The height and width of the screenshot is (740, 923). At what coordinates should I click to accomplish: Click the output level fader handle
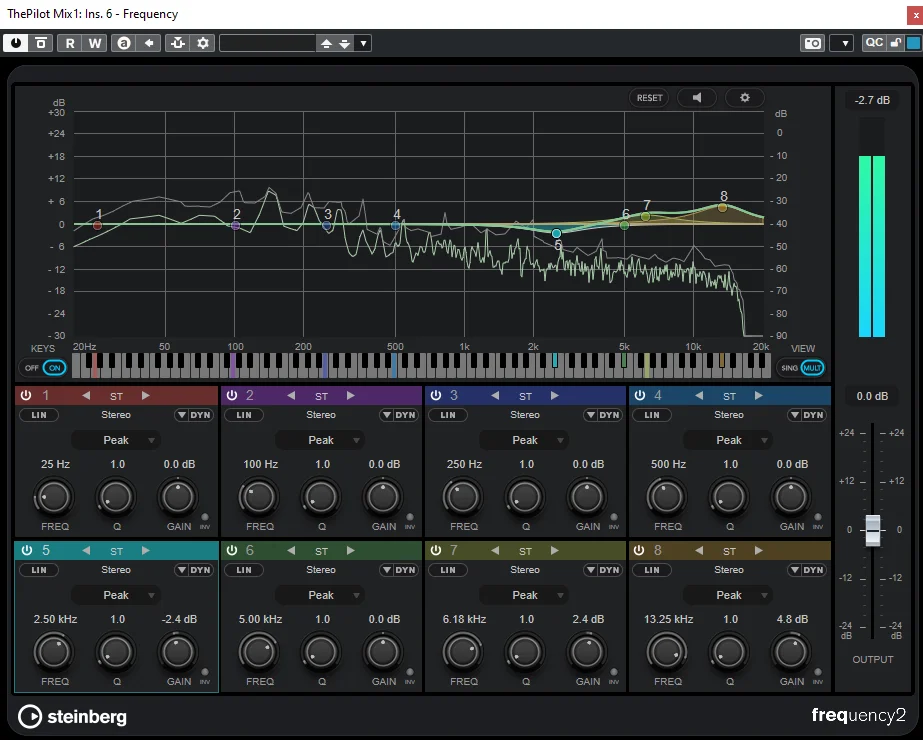coord(872,530)
